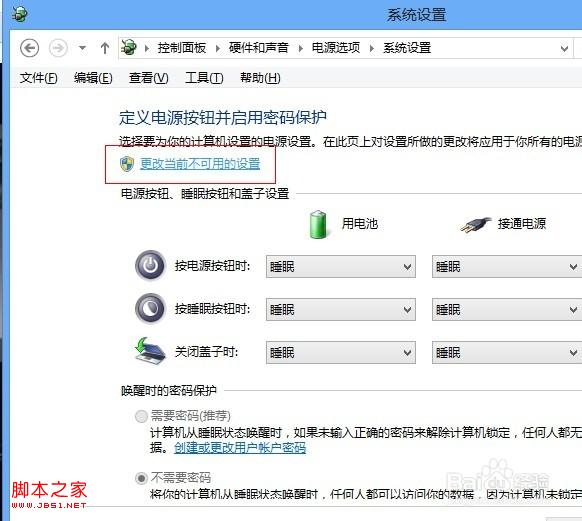Screen dimensions: 582x521
Task: Open the 按睡眠按钮时 battery dropdown
Action: click(x=341, y=309)
